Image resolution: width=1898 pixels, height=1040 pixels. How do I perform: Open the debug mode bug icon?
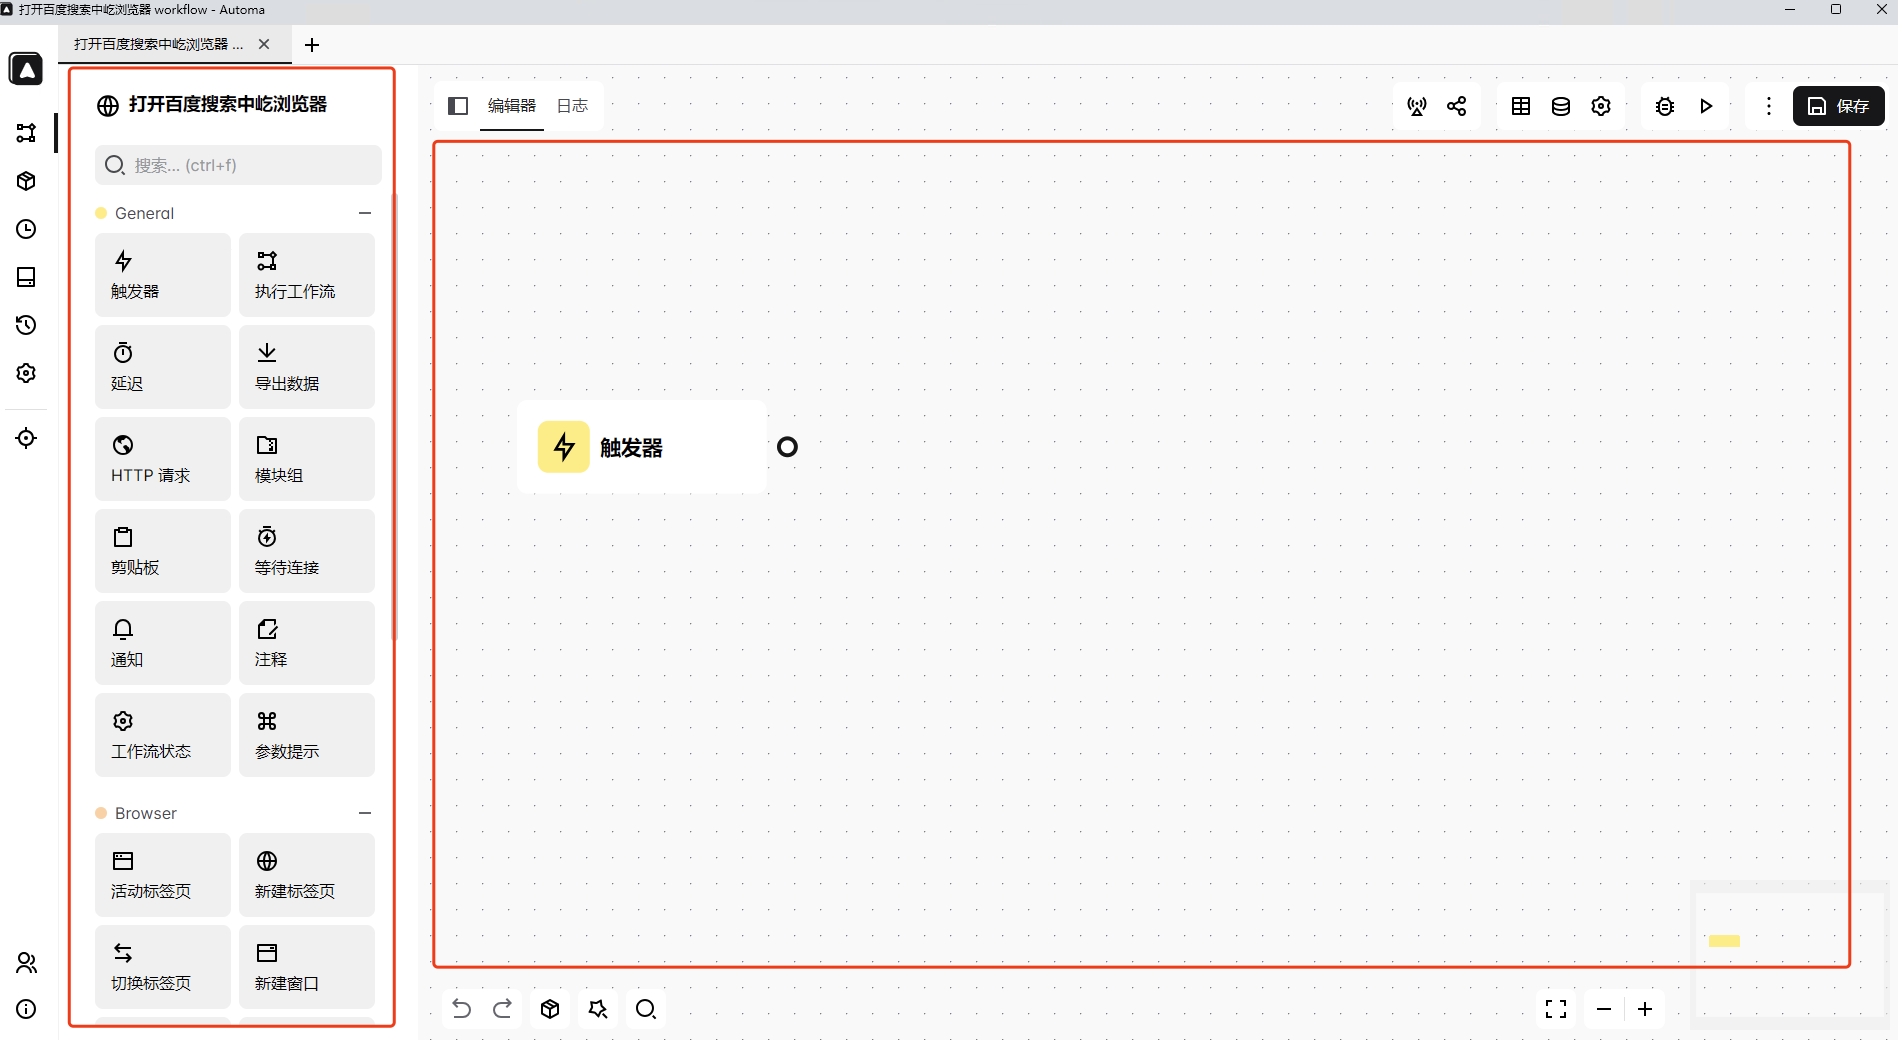pyautogui.click(x=1664, y=106)
